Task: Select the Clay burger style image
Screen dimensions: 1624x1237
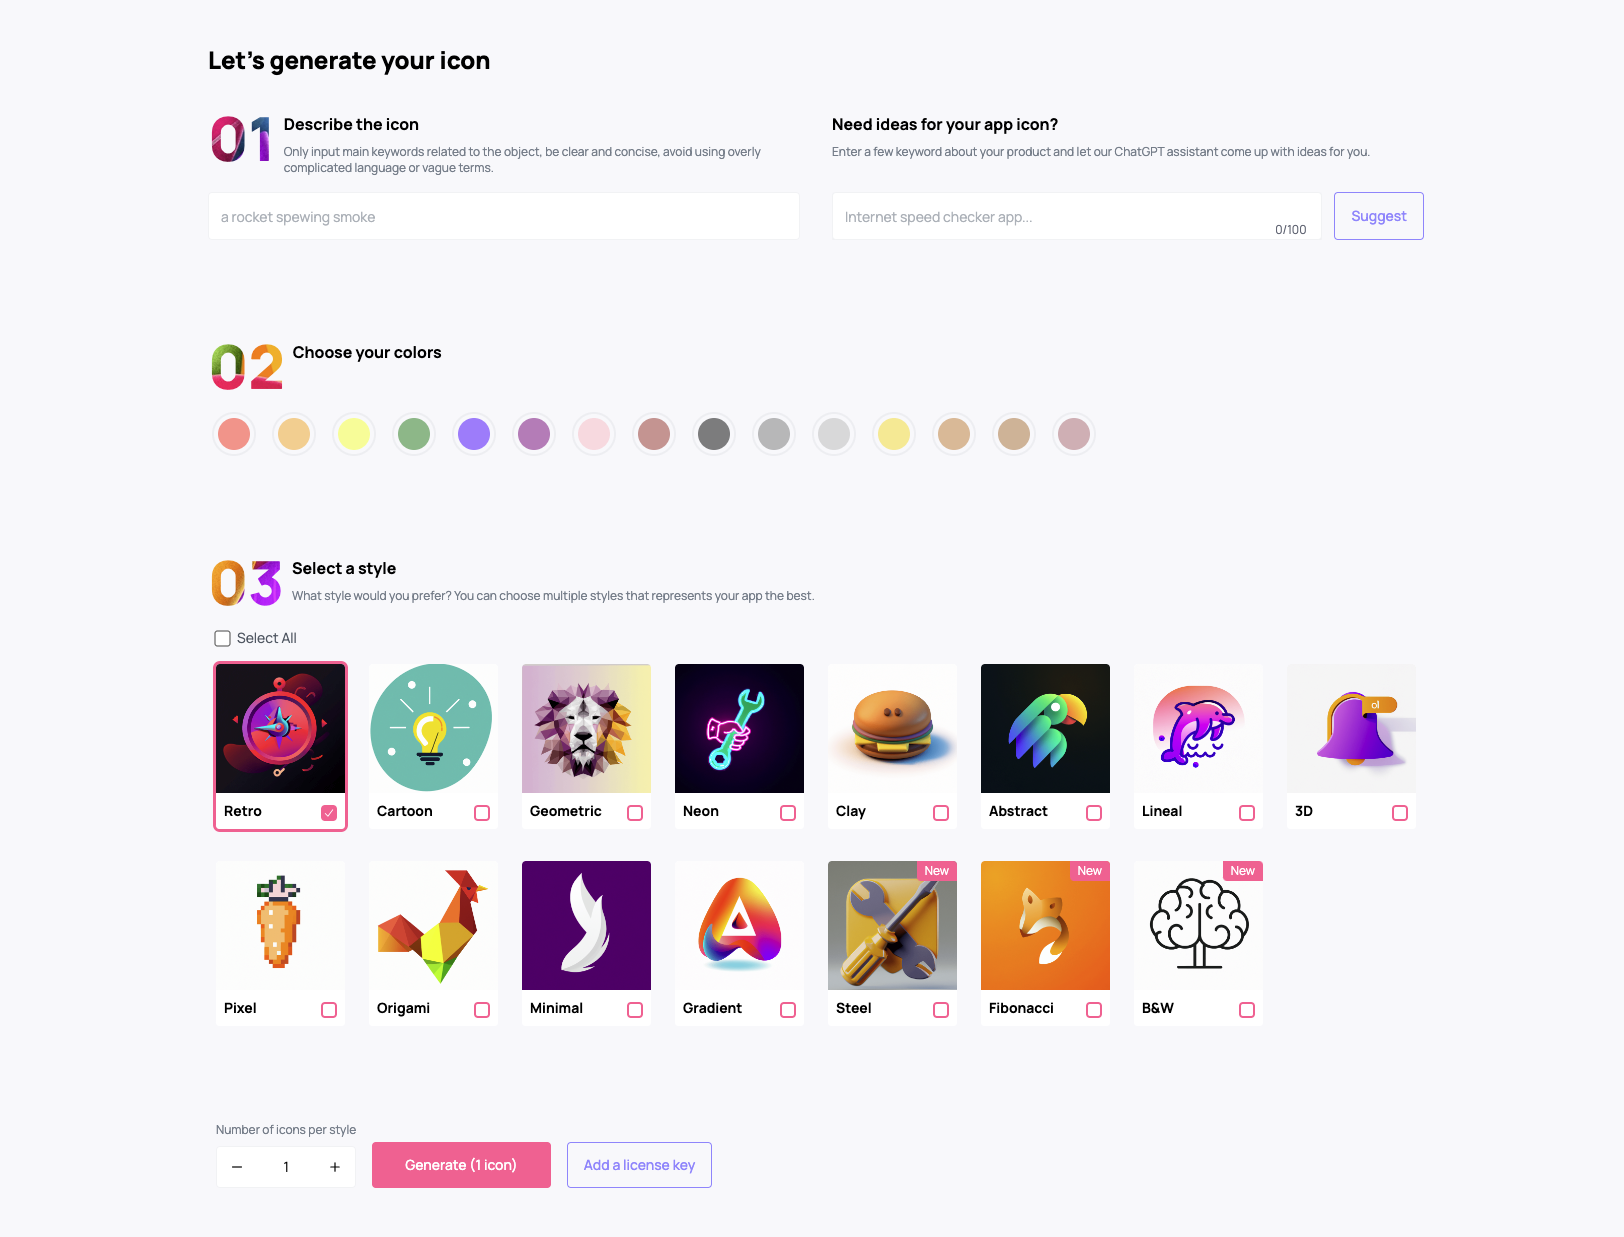Action: click(x=892, y=728)
